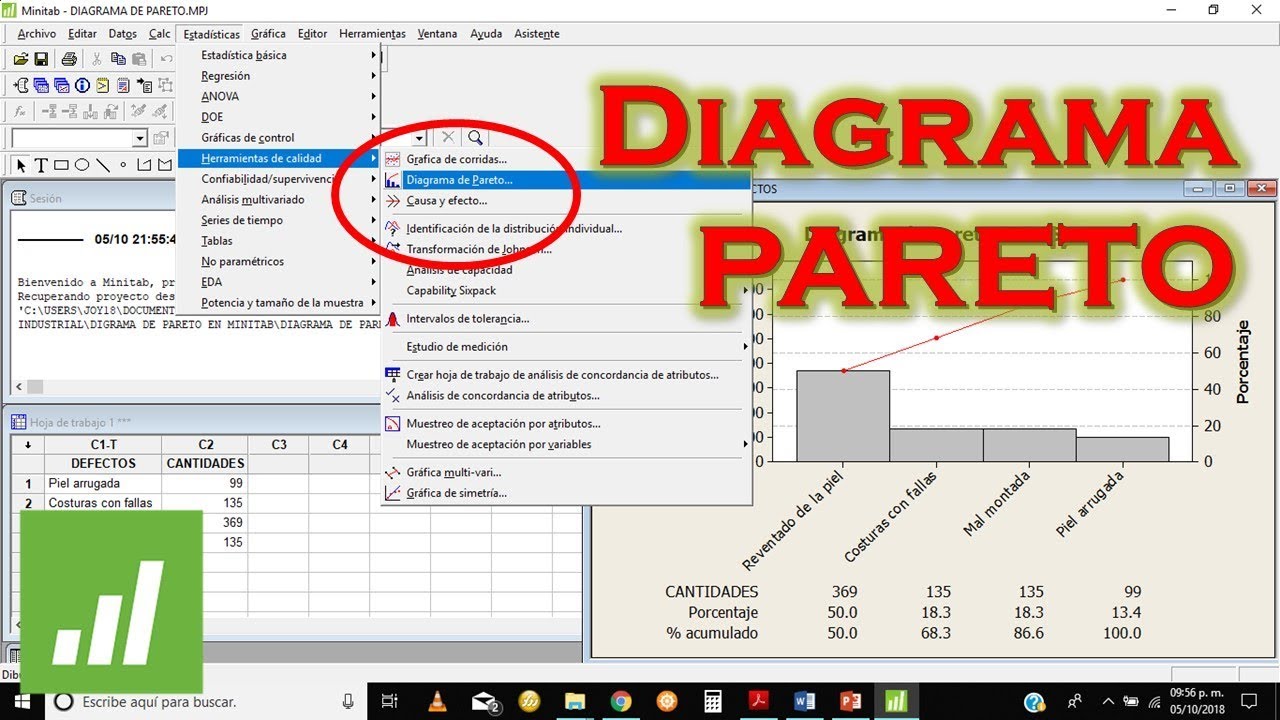1280x720 pixels.
Task: Click the C3 column header in worksheet
Action: [x=279, y=445]
